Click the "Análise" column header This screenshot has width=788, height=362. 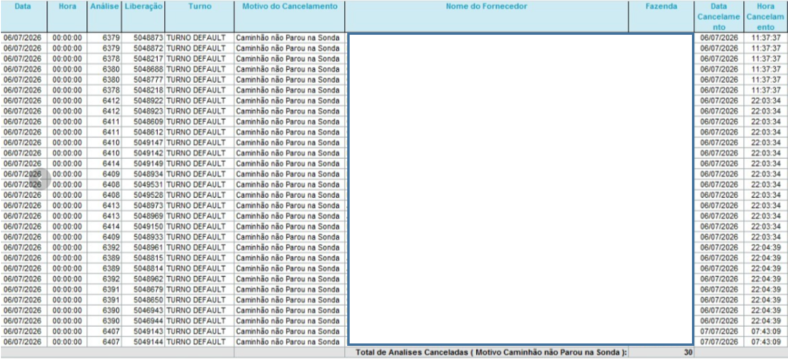104,17
